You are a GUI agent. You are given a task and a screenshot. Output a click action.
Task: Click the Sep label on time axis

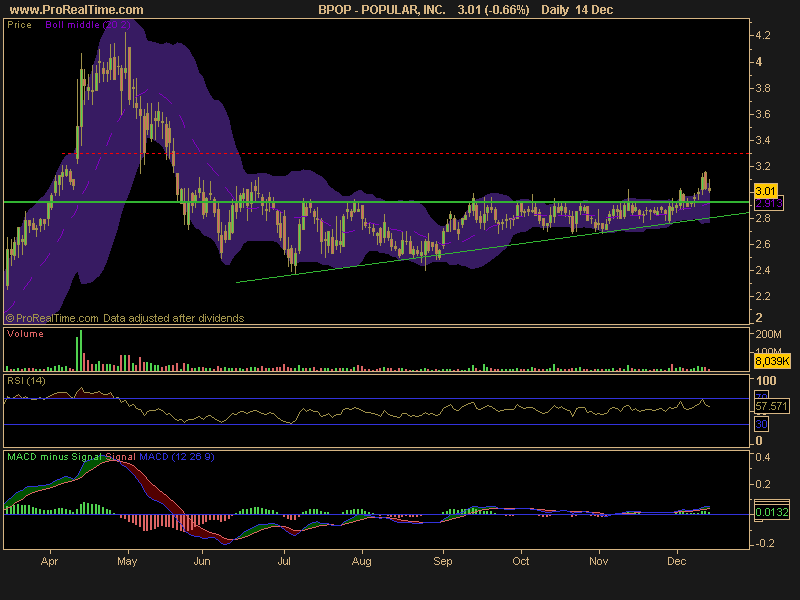pyautogui.click(x=443, y=561)
